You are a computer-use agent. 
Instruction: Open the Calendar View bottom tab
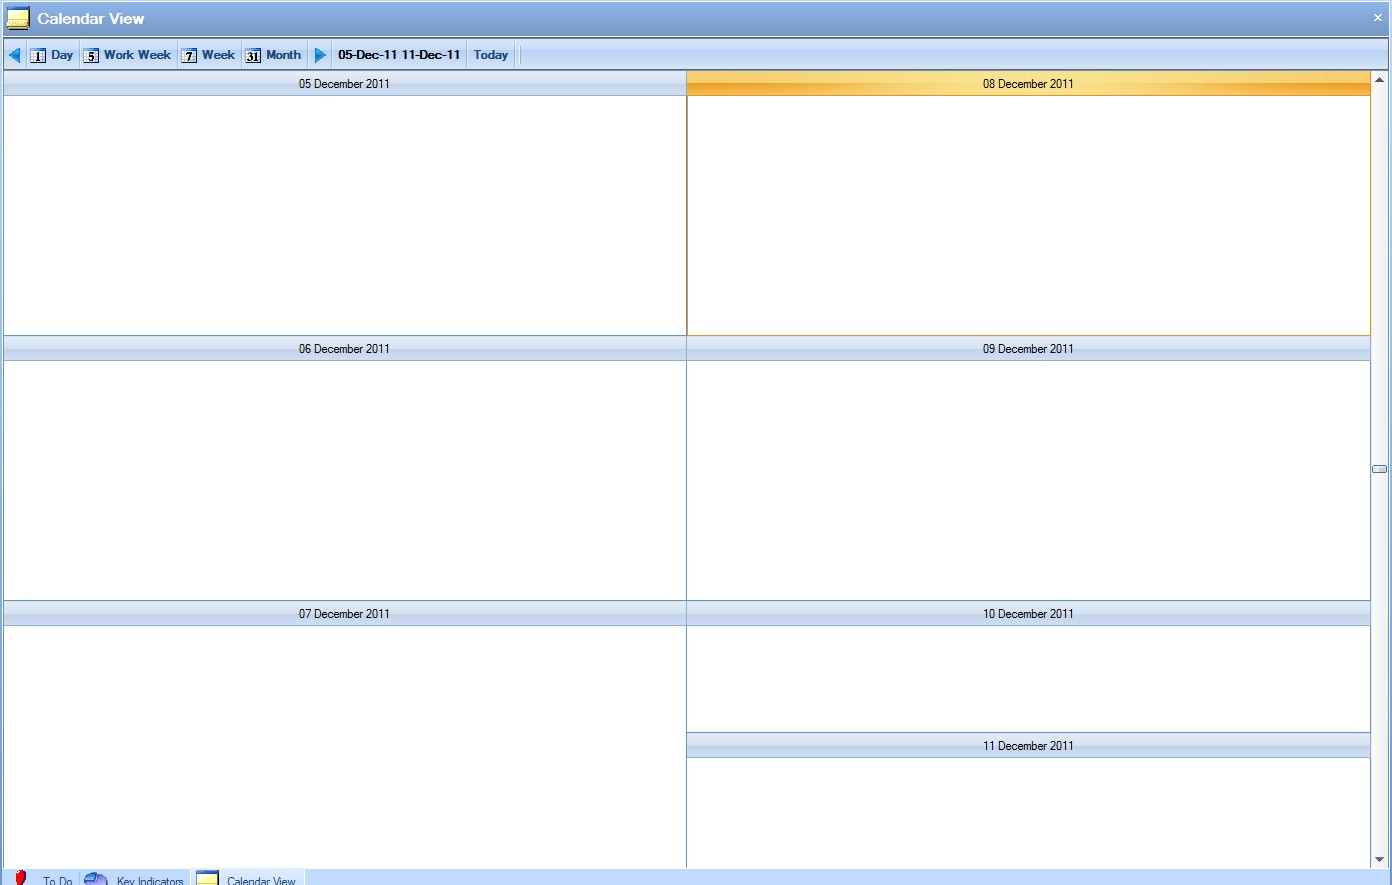[250, 879]
